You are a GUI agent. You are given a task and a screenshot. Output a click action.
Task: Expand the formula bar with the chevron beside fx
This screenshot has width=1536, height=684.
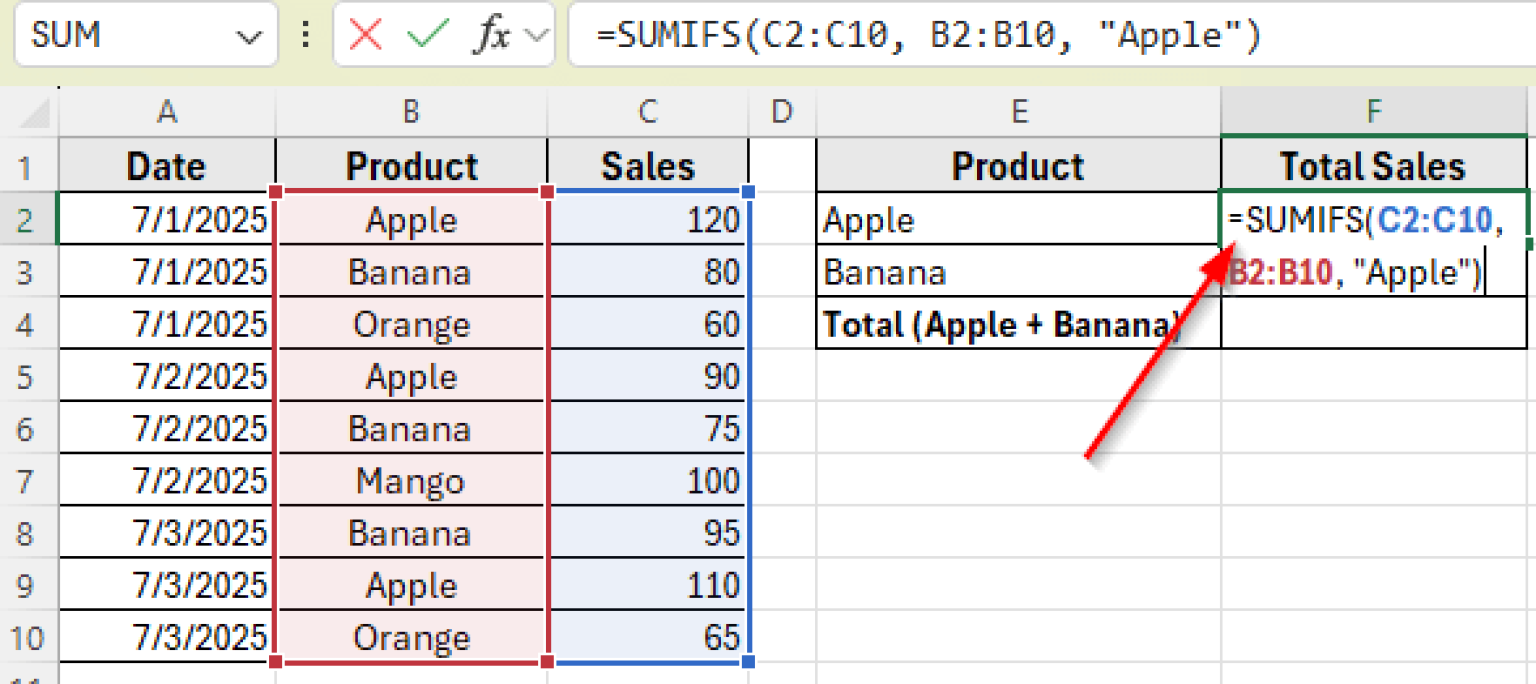coord(537,35)
